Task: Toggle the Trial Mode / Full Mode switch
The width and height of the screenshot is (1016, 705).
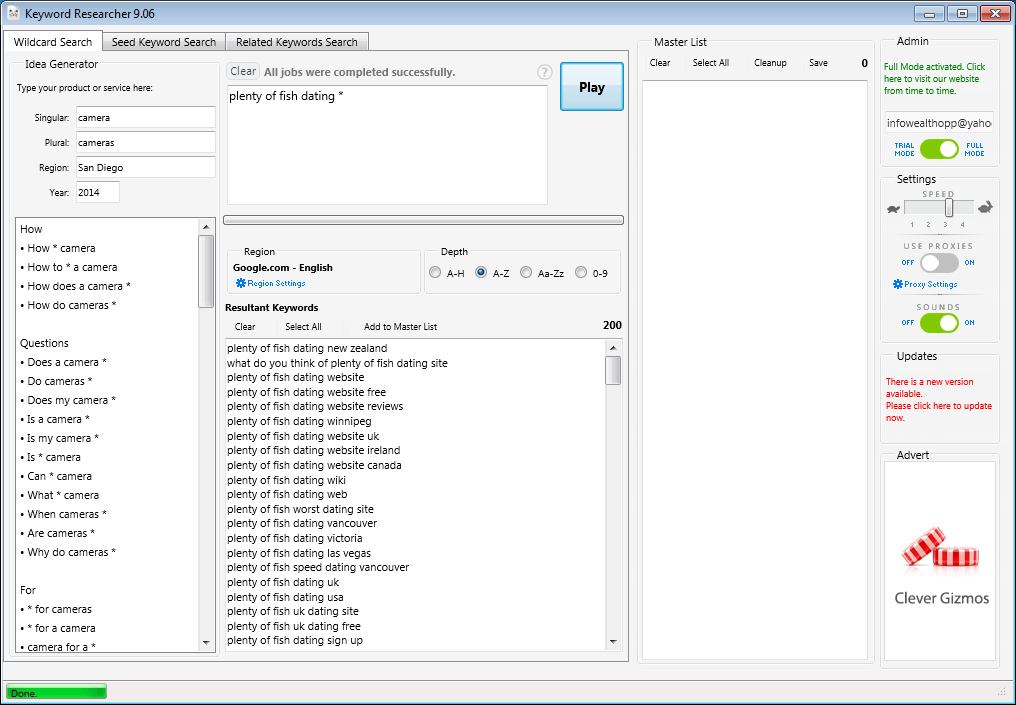Action: pos(939,149)
